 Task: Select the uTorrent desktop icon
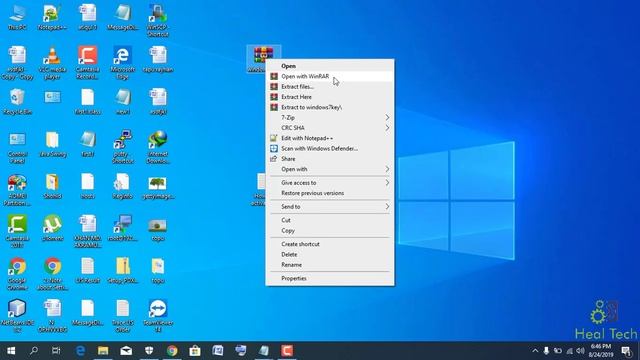[52, 228]
